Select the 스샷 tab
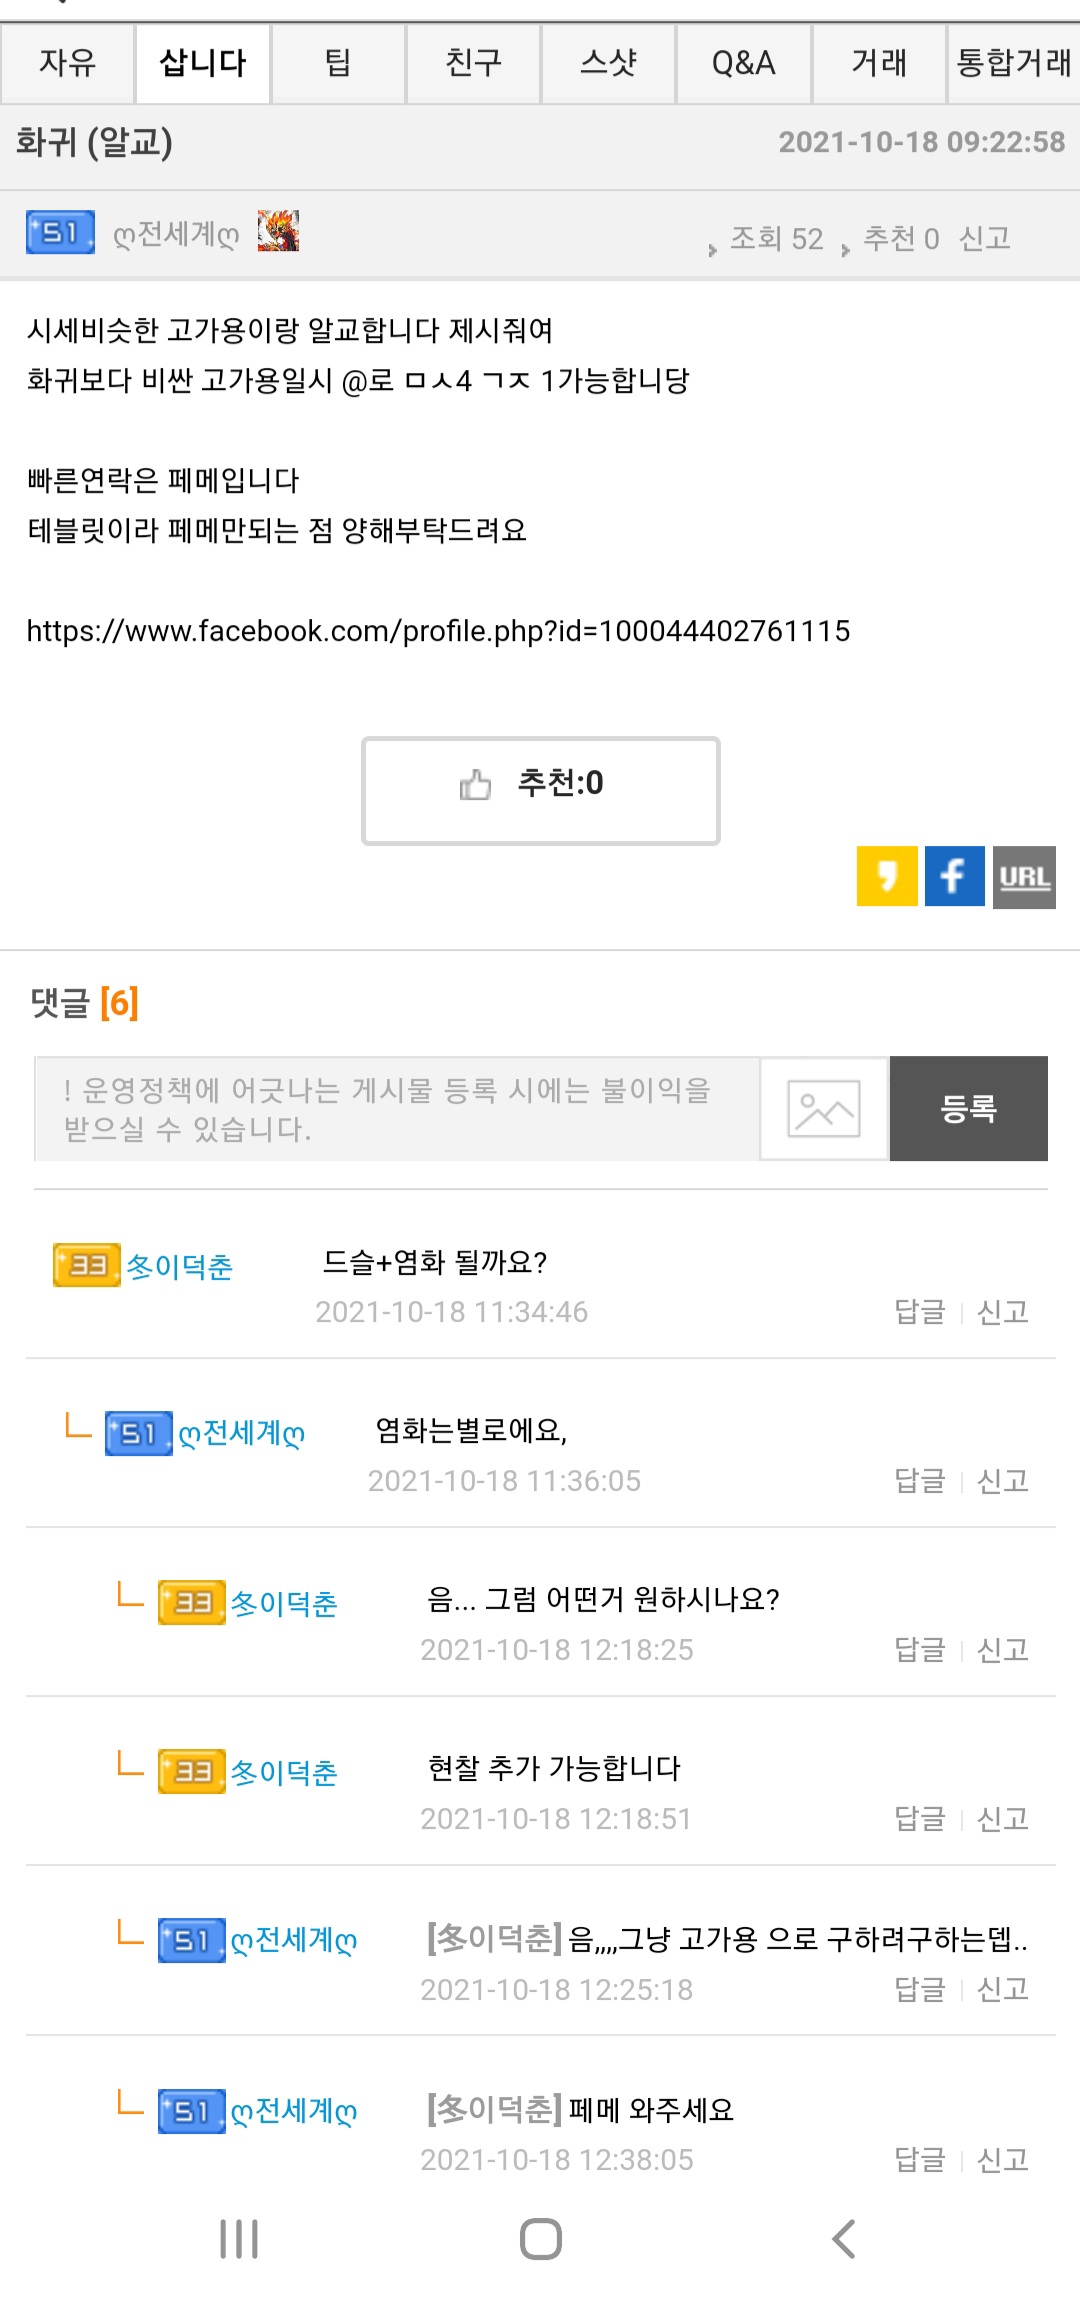The width and height of the screenshot is (1080, 2302). (x=608, y=63)
